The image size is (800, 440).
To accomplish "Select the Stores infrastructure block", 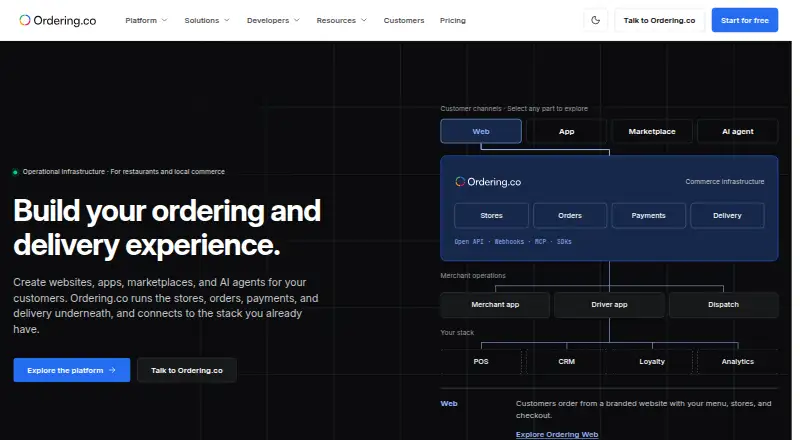I will click(x=491, y=215).
